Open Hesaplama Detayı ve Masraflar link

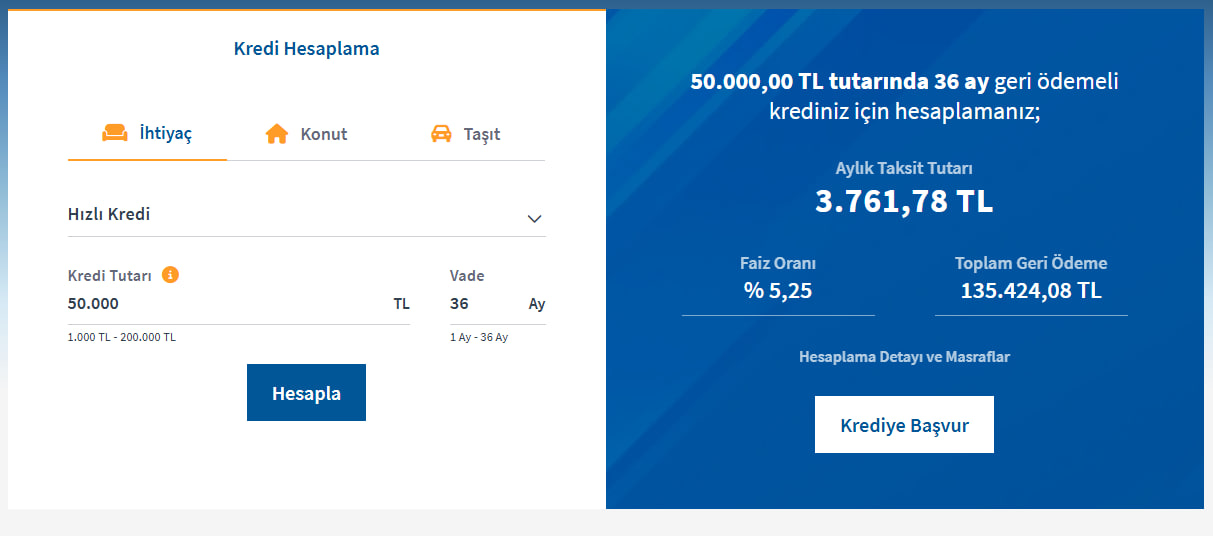[x=904, y=356]
